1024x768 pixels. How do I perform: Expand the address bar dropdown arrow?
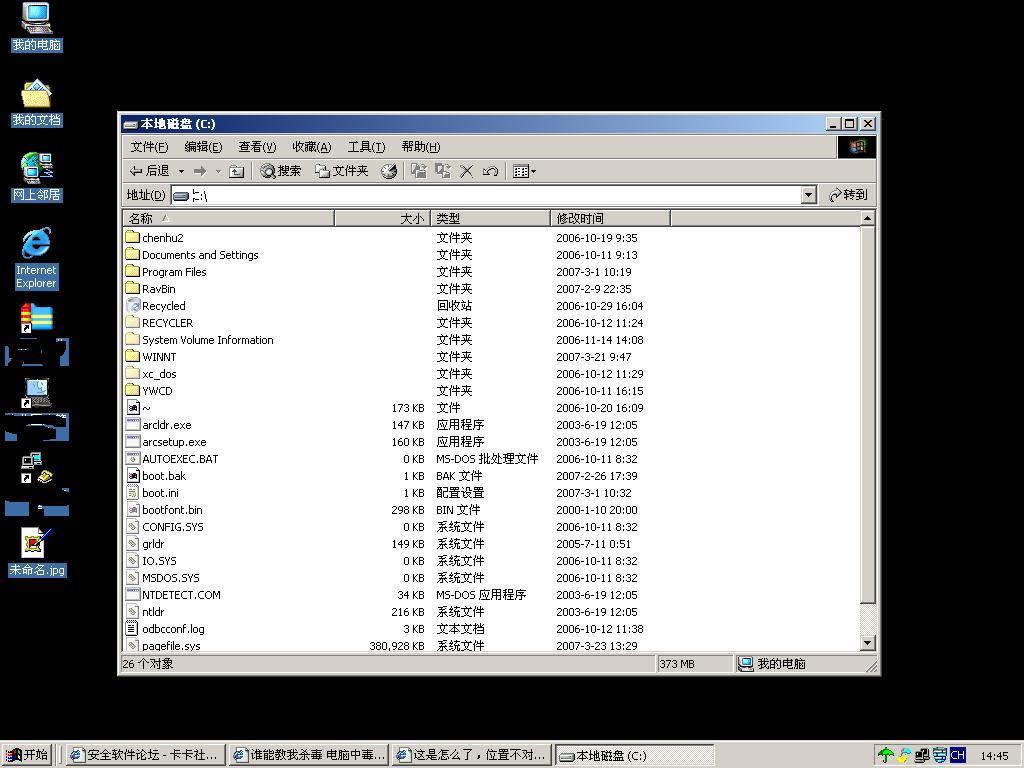[x=808, y=195]
